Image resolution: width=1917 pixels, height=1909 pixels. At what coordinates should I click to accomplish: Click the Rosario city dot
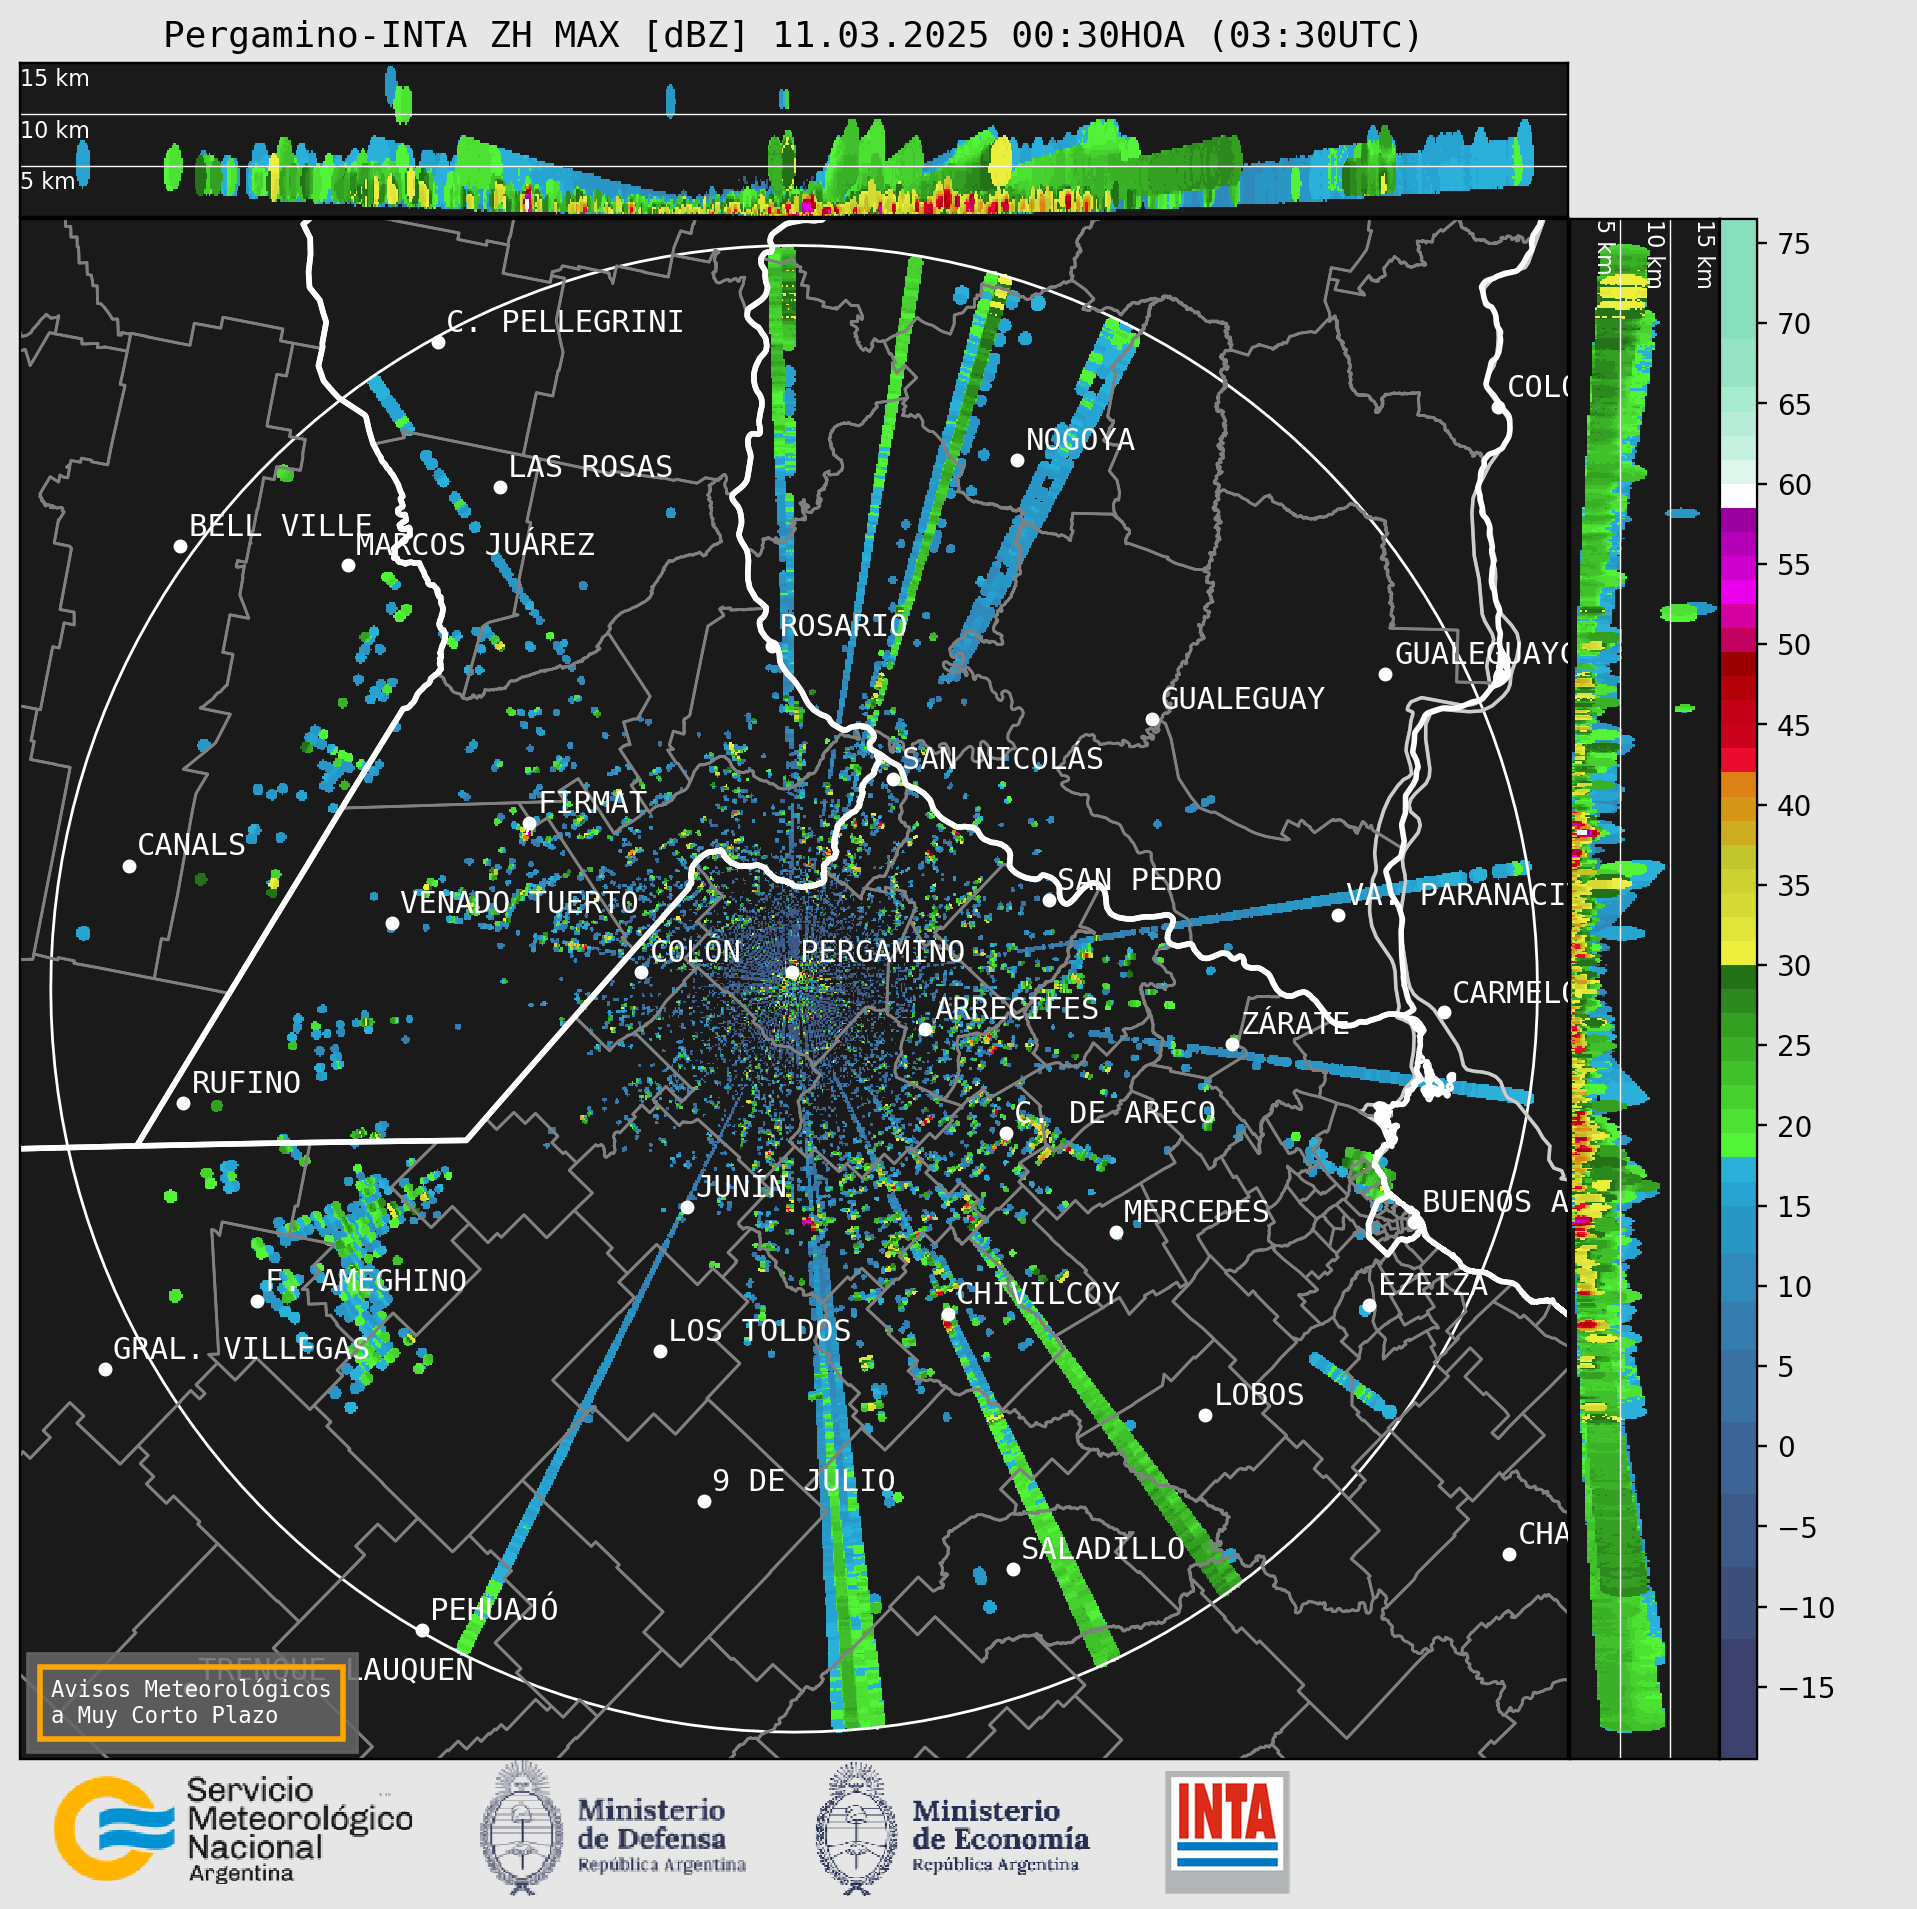coord(772,647)
